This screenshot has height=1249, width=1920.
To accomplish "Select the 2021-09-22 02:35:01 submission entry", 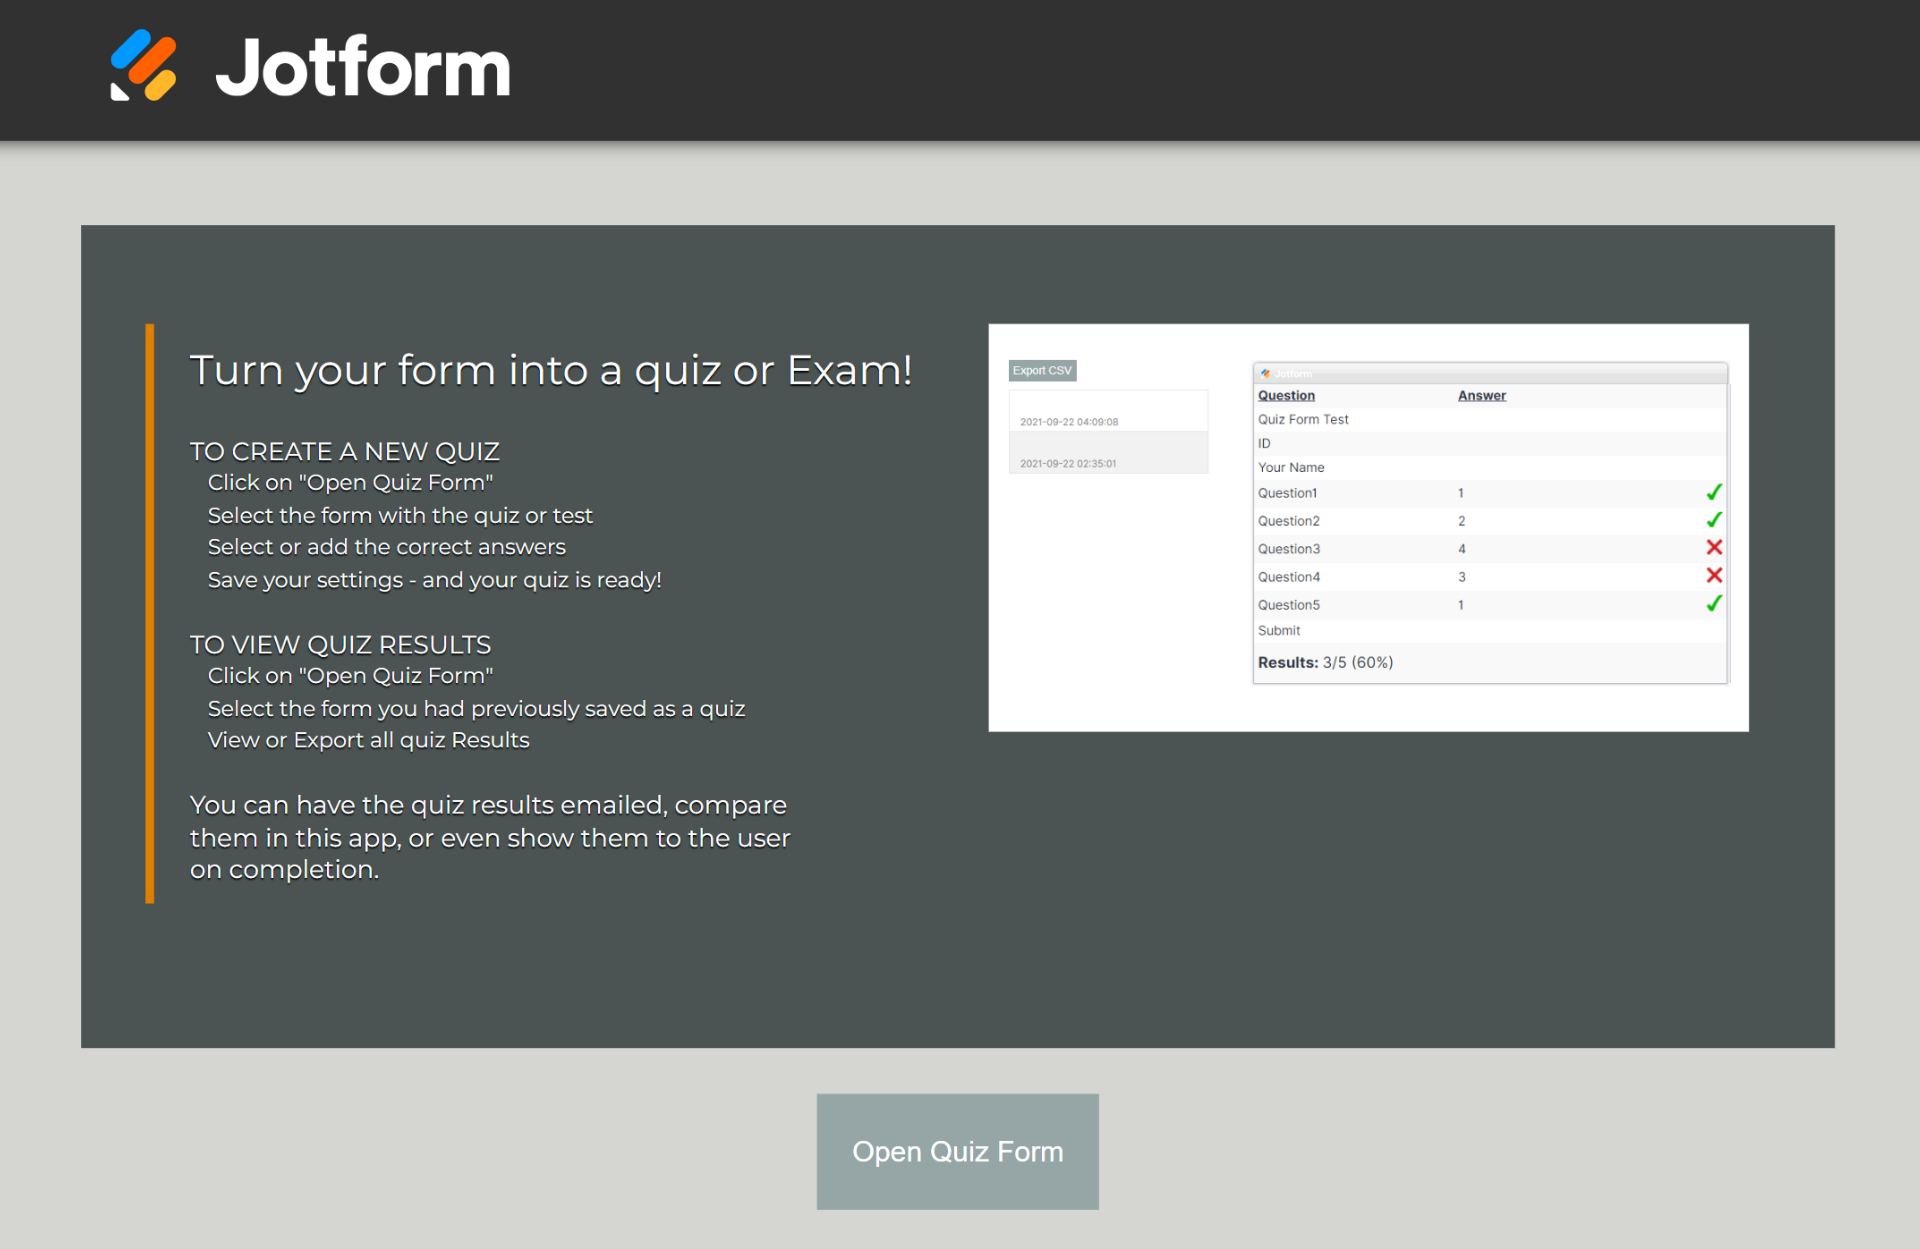I will [1068, 463].
